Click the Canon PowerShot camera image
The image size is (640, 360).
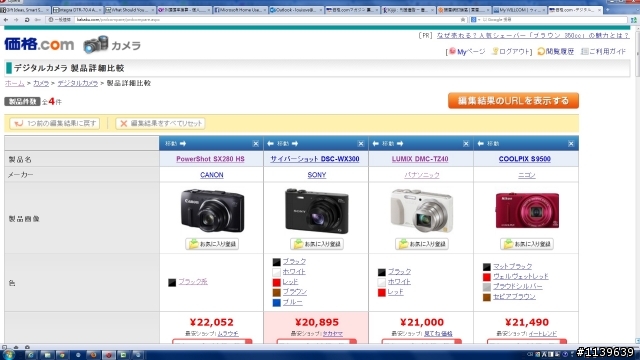212,210
